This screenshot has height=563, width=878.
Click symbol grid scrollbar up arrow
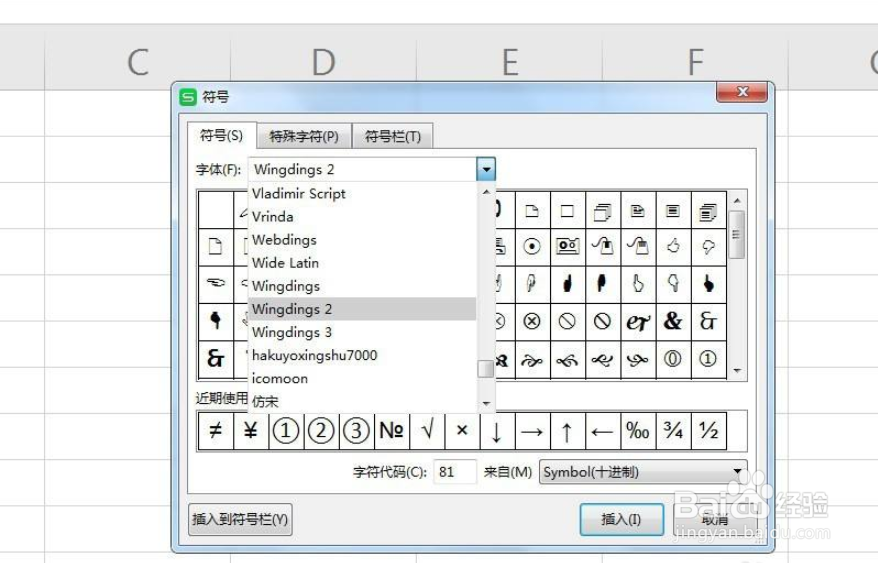[737, 200]
